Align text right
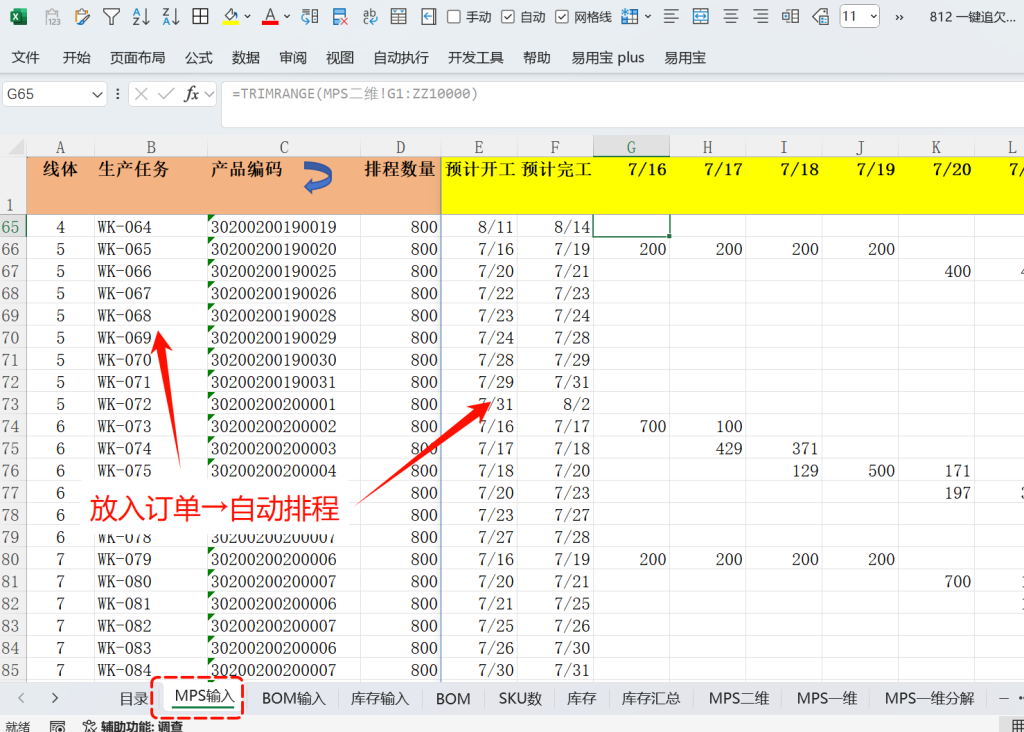The height and width of the screenshot is (732, 1024). (760, 17)
